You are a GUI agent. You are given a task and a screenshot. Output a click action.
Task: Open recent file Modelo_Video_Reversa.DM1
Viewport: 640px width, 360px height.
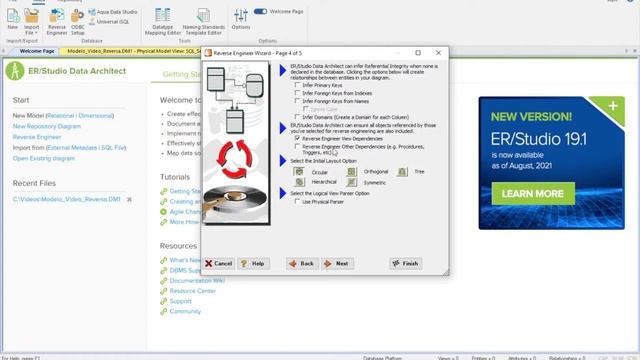coord(67,199)
